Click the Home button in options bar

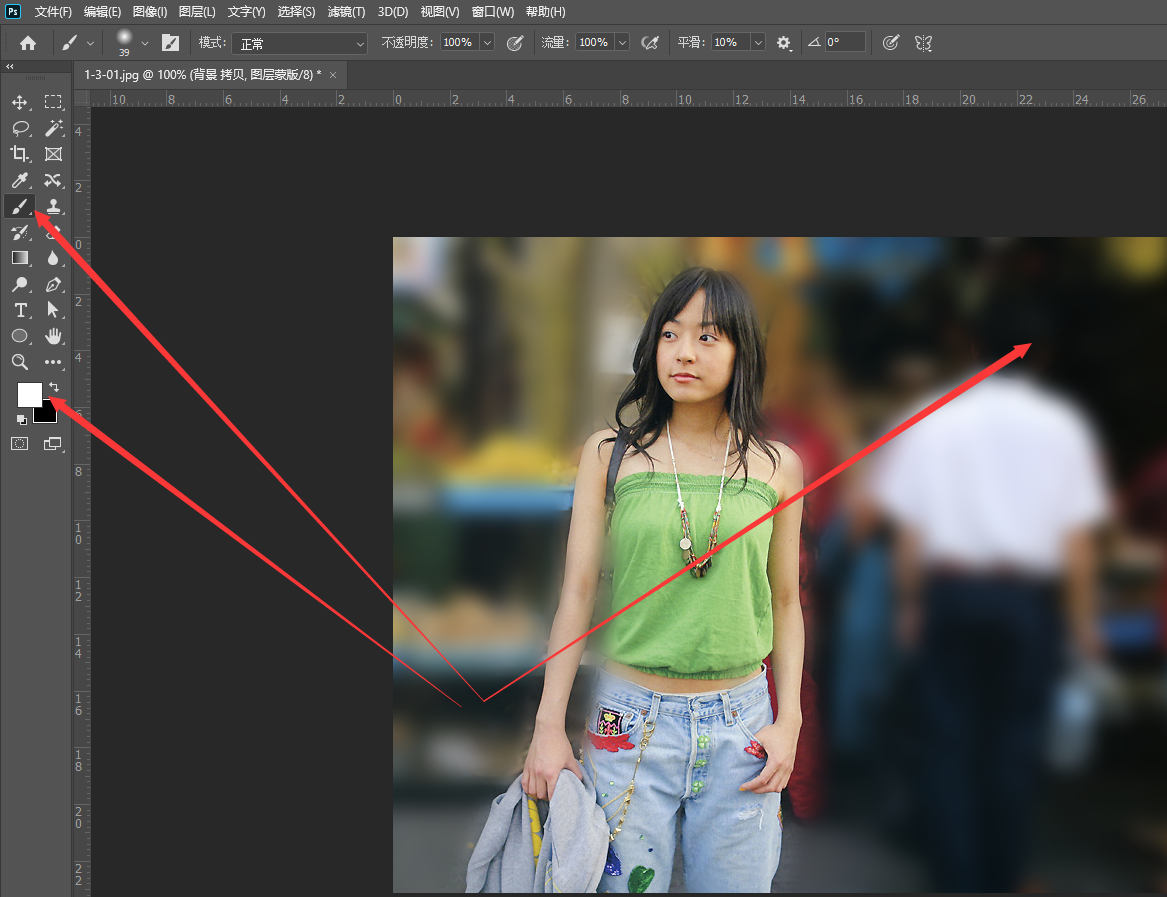[28, 43]
